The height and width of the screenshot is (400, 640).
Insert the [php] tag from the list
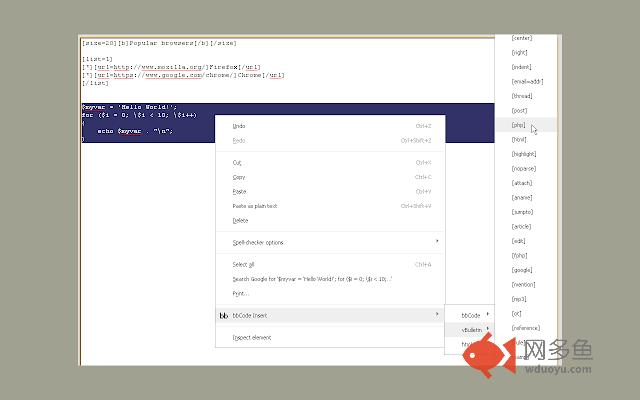(519, 125)
